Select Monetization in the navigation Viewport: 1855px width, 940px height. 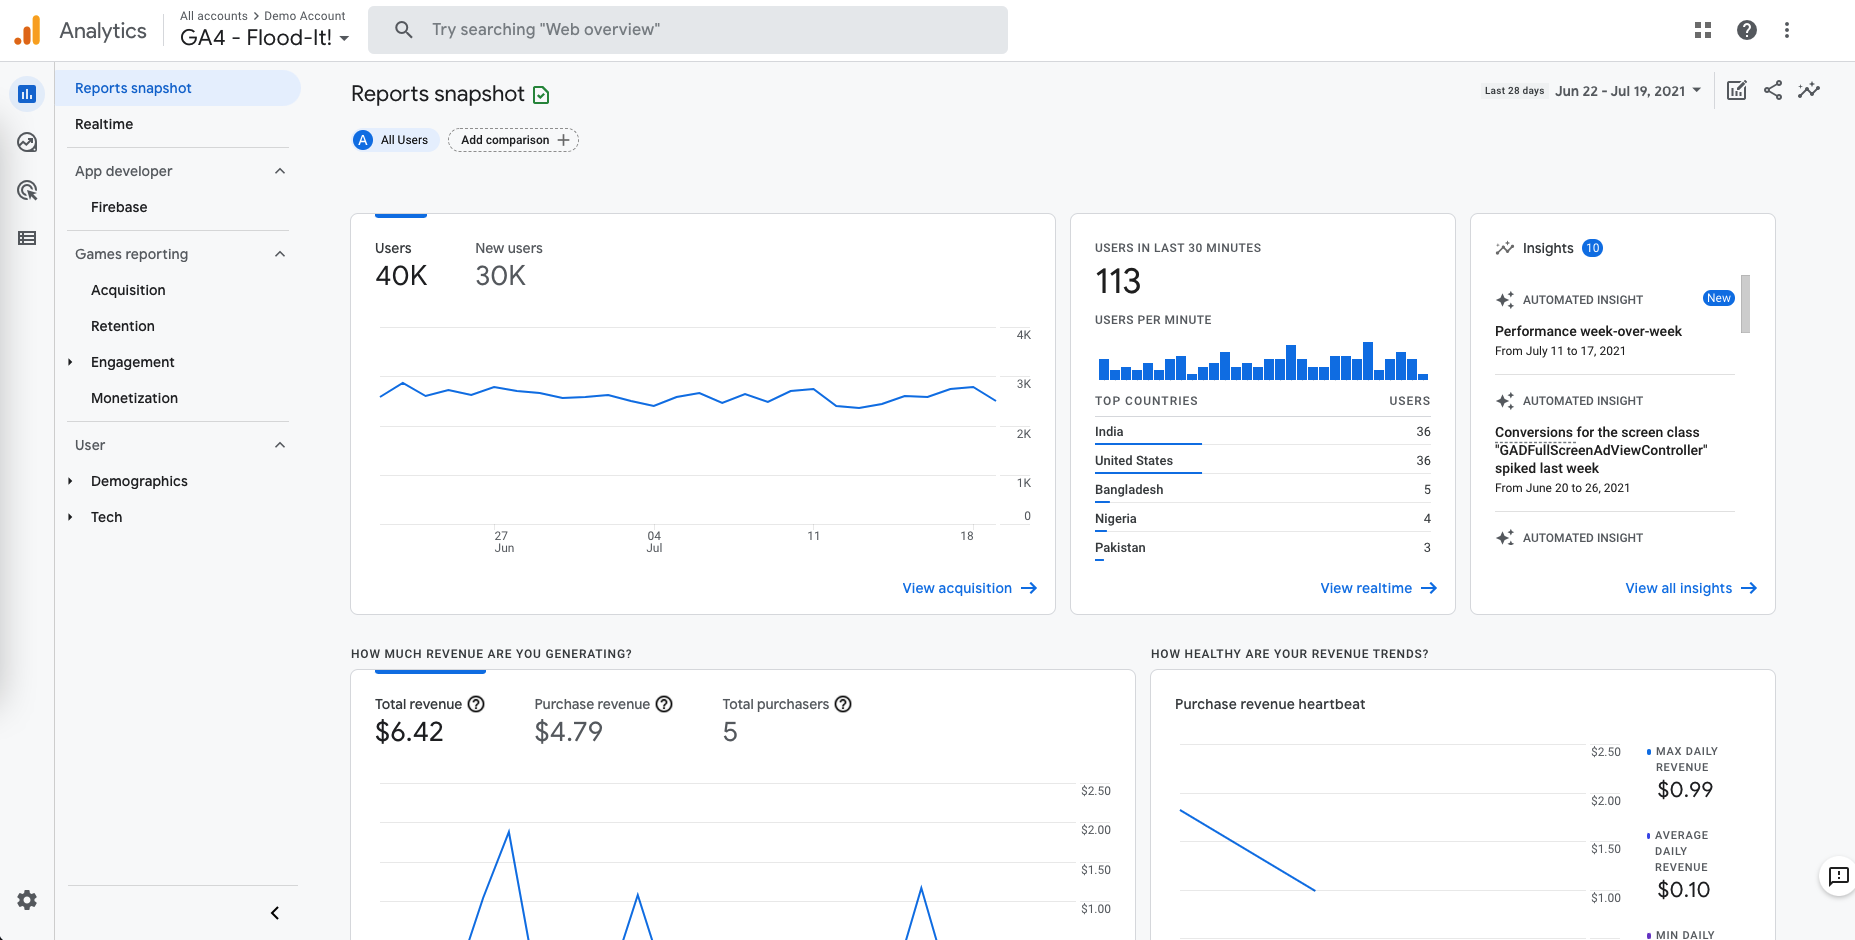(x=134, y=398)
